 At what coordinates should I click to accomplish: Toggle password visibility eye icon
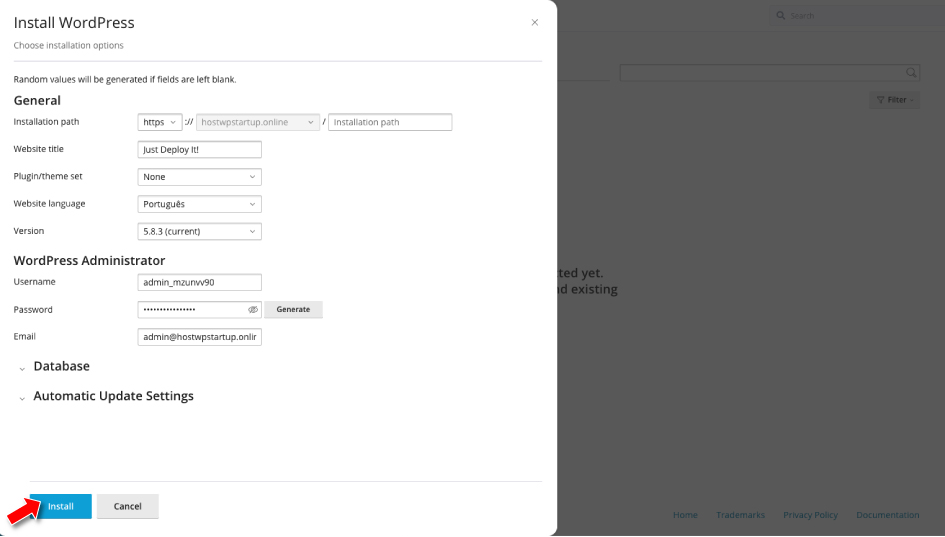coord(253,310)
